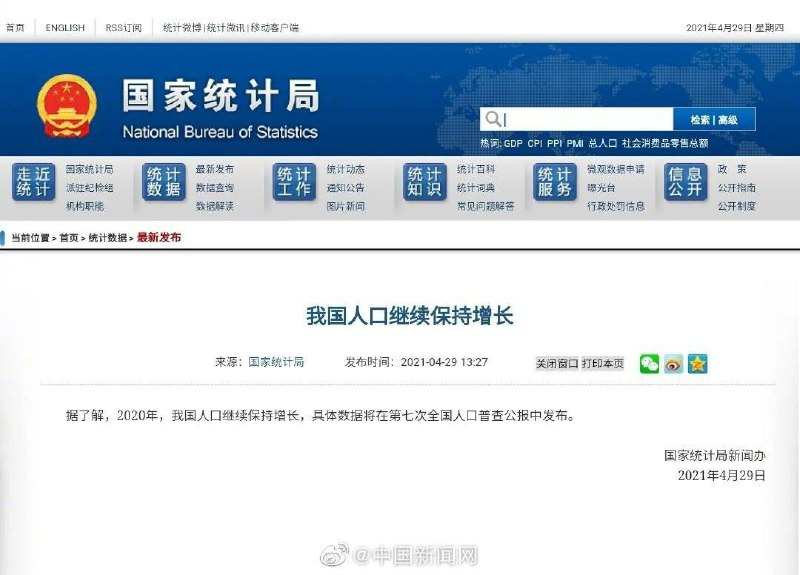The image size is (800, 575).
Task: Click the national emblem logo
Action: (67, 106)
